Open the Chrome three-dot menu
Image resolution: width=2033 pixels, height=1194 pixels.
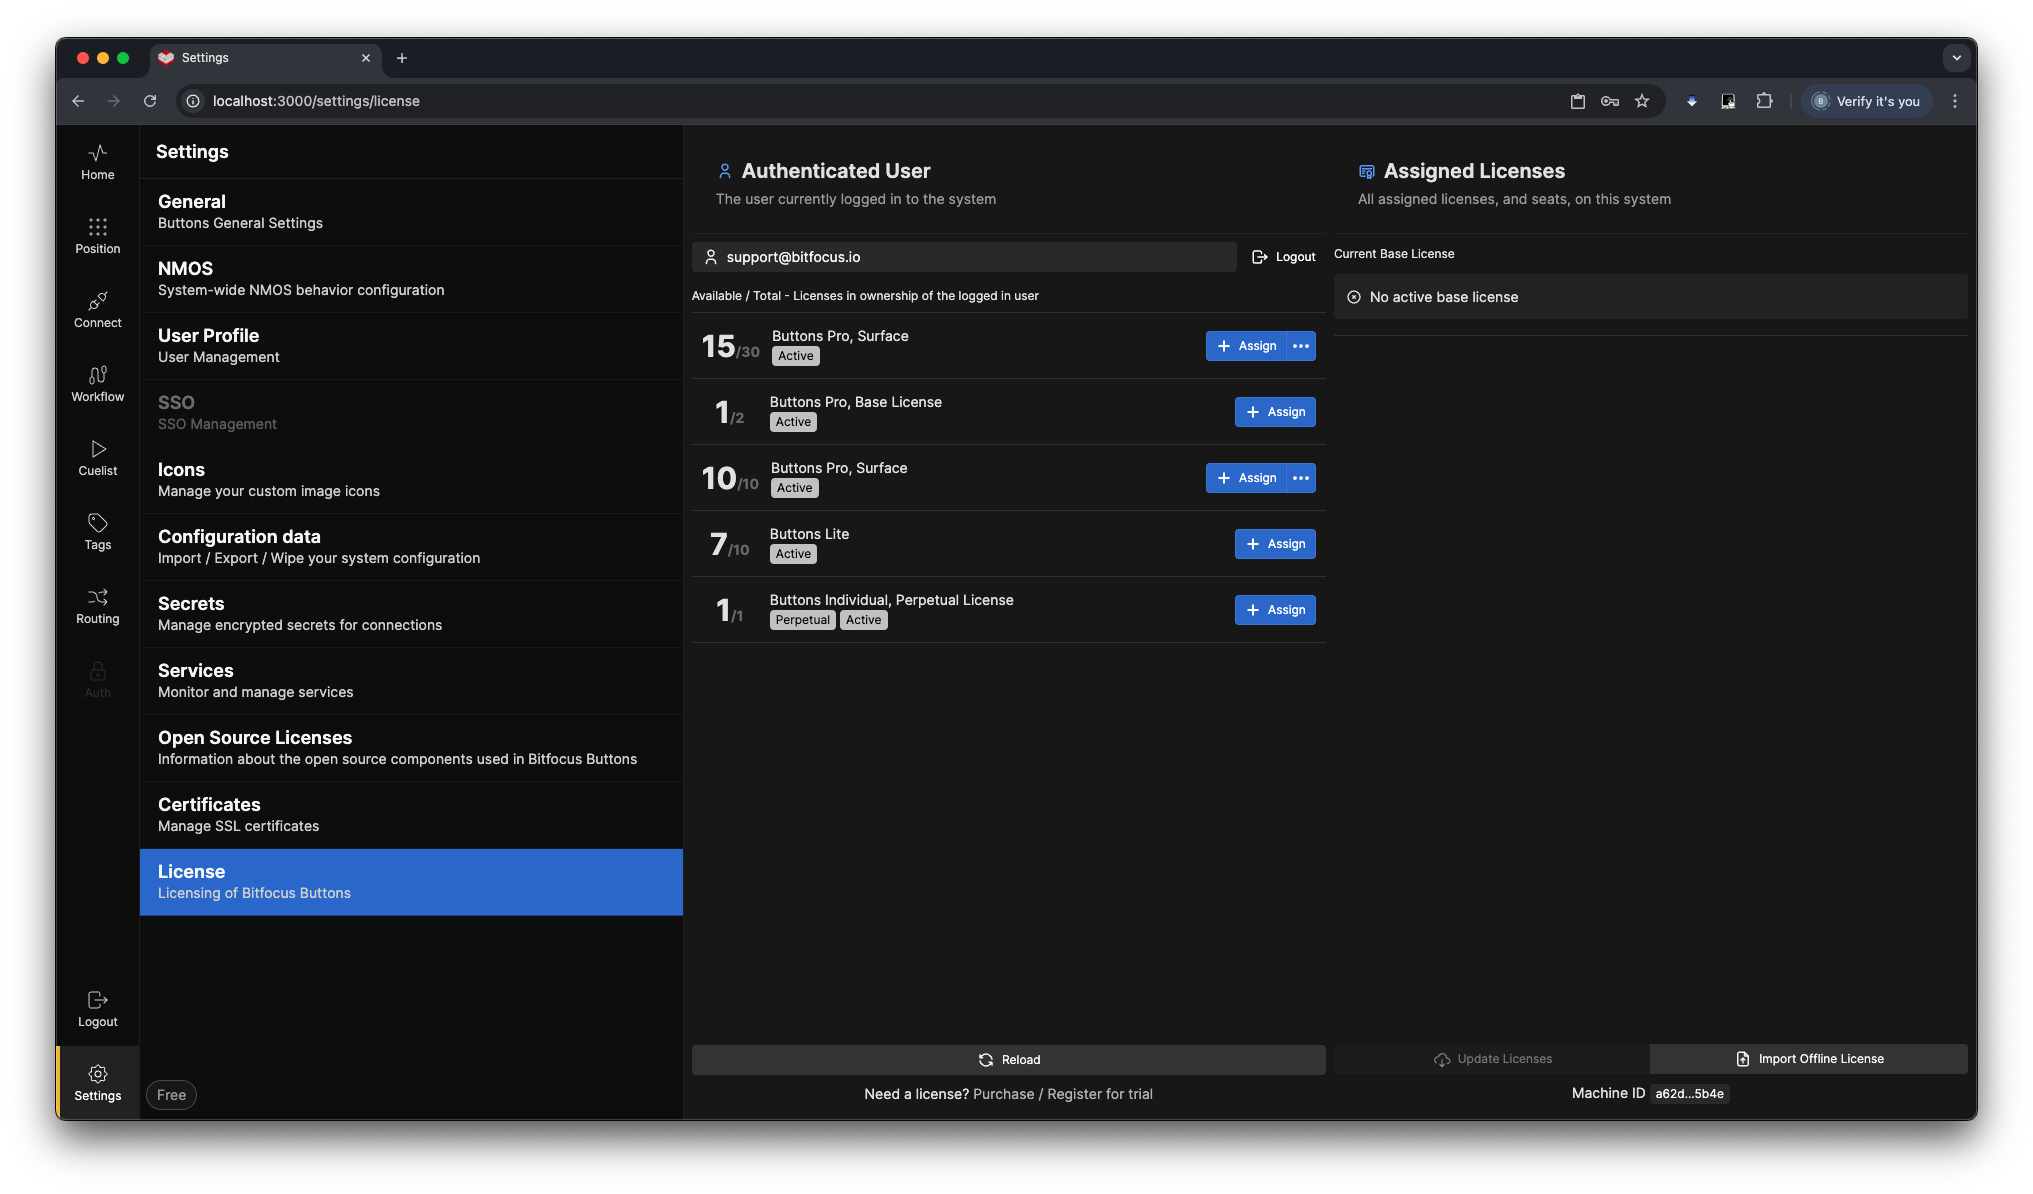[x=1955, y=101]
